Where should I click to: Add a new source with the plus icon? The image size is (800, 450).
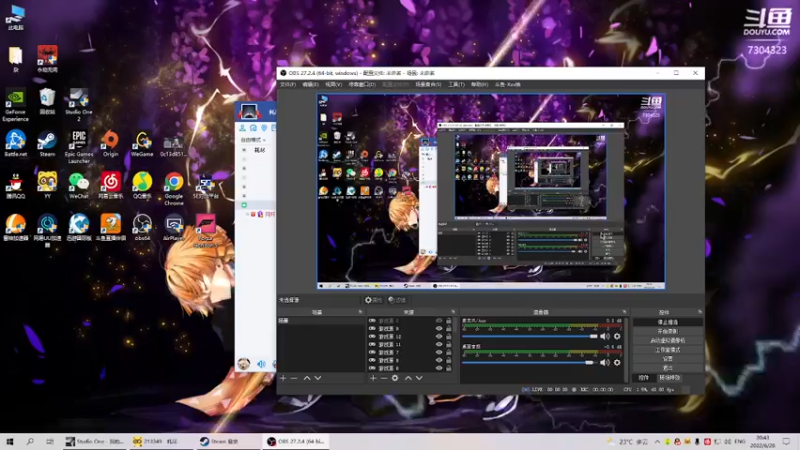click(373, 378)
